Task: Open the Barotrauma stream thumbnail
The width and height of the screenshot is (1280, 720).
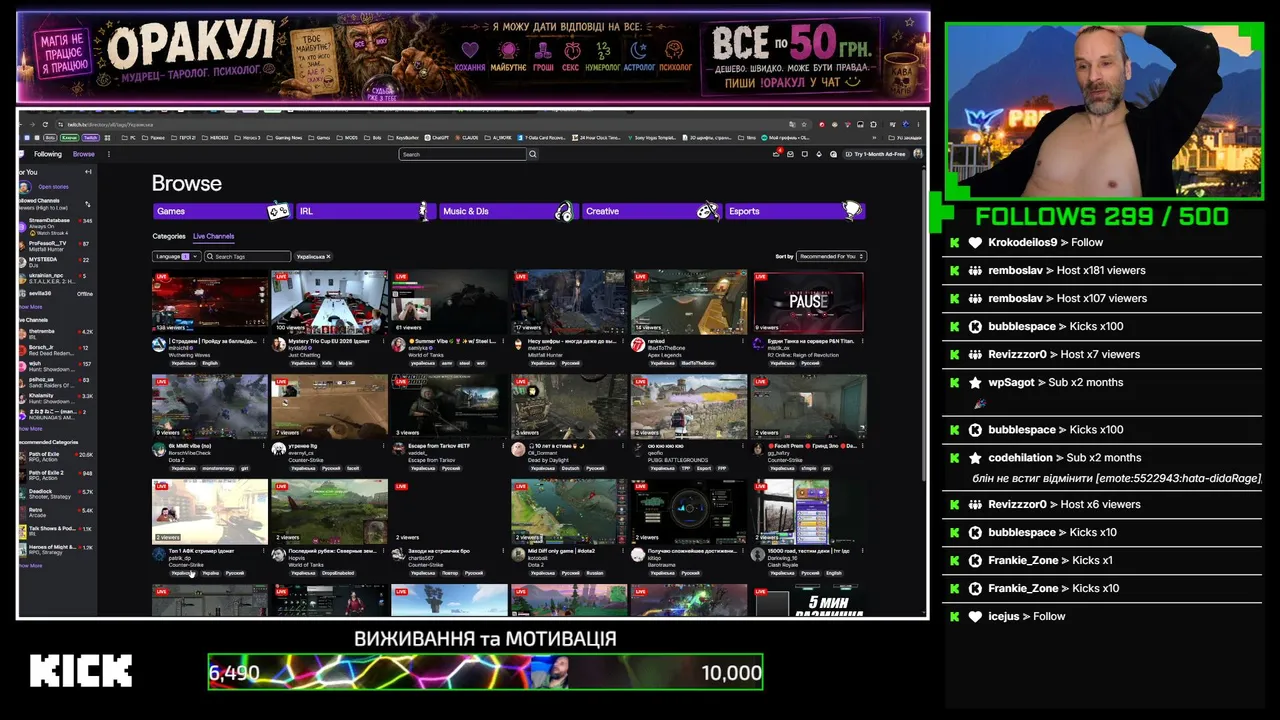Action: 689,511
